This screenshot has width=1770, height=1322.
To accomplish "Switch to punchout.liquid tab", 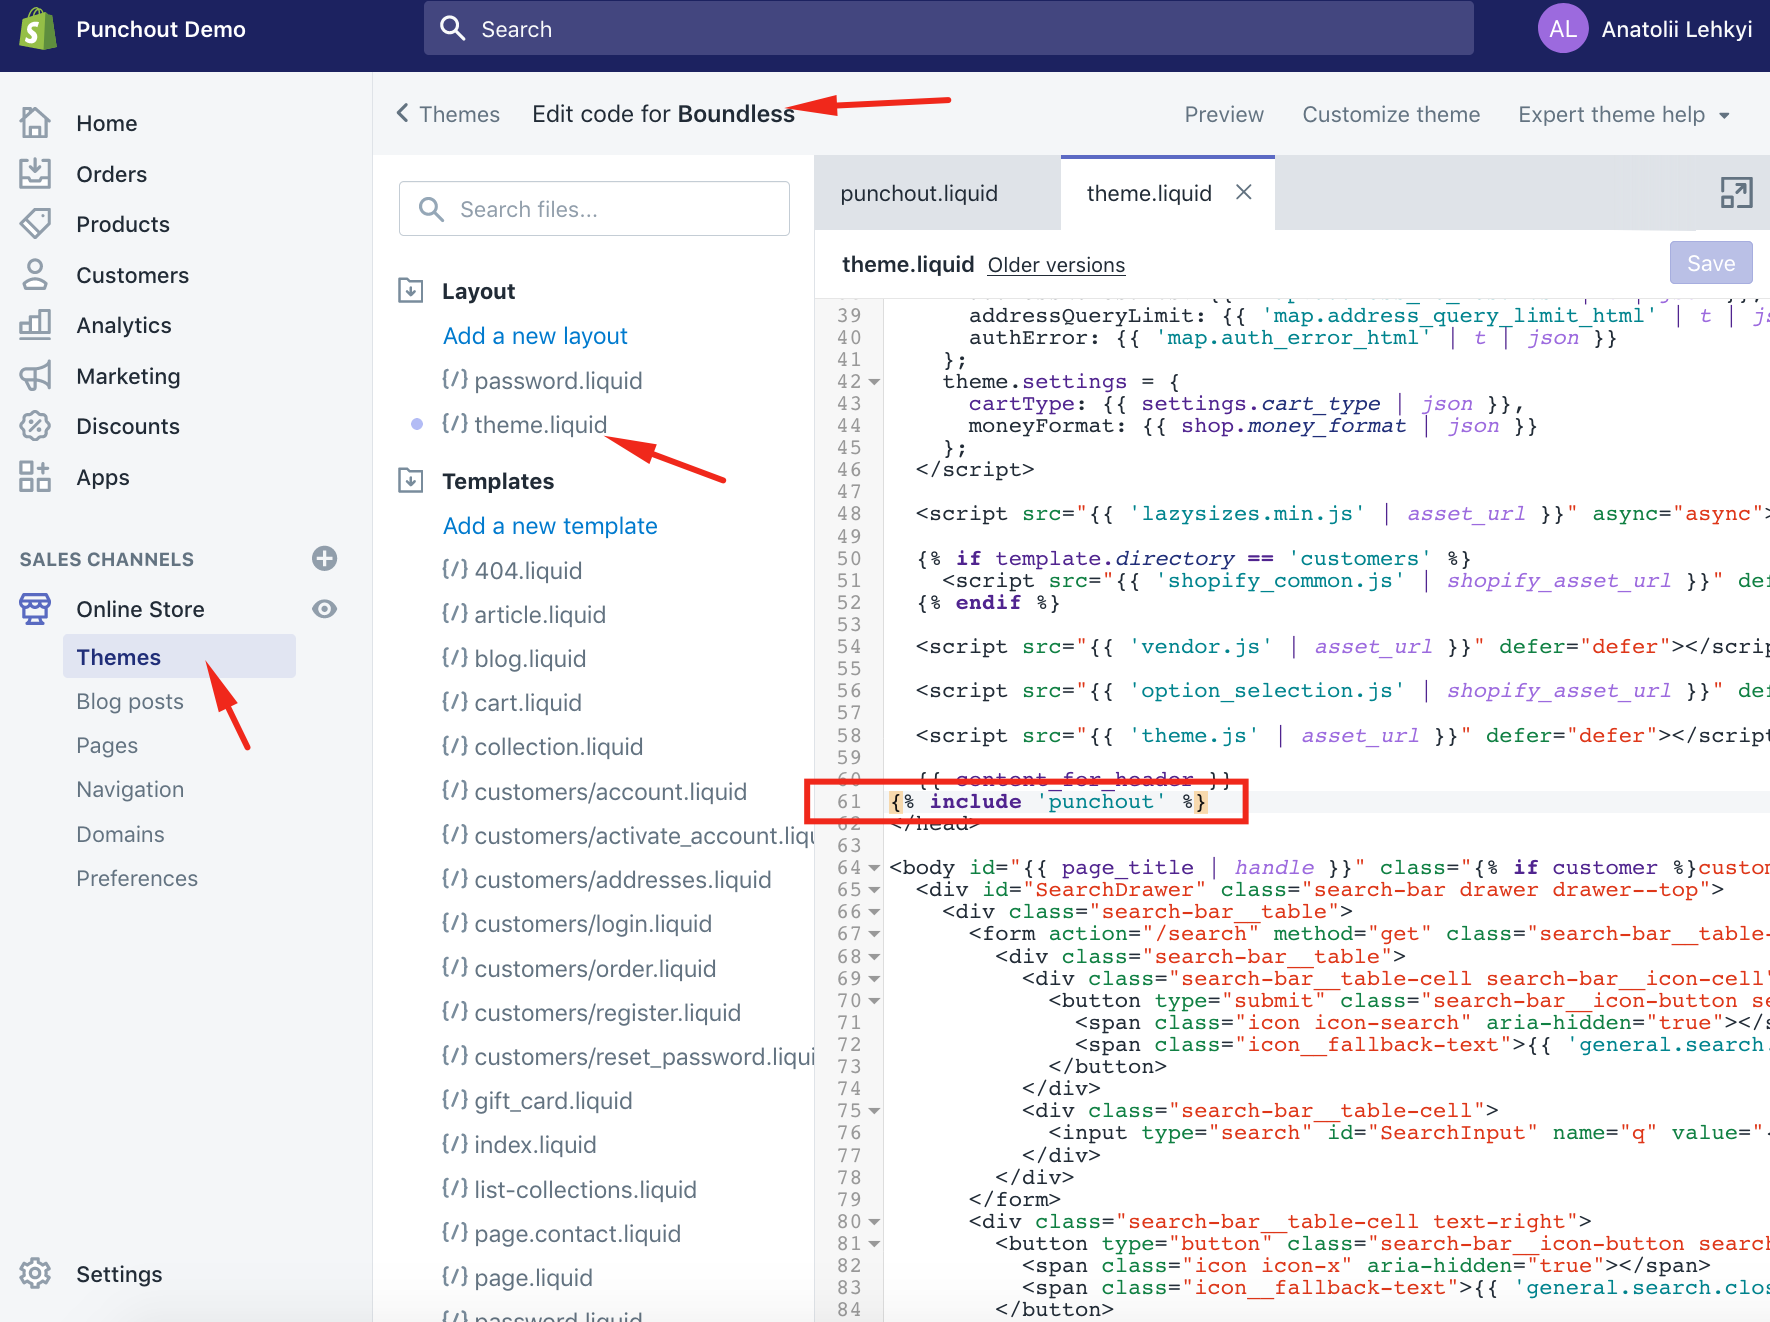I will click(937, 193).
